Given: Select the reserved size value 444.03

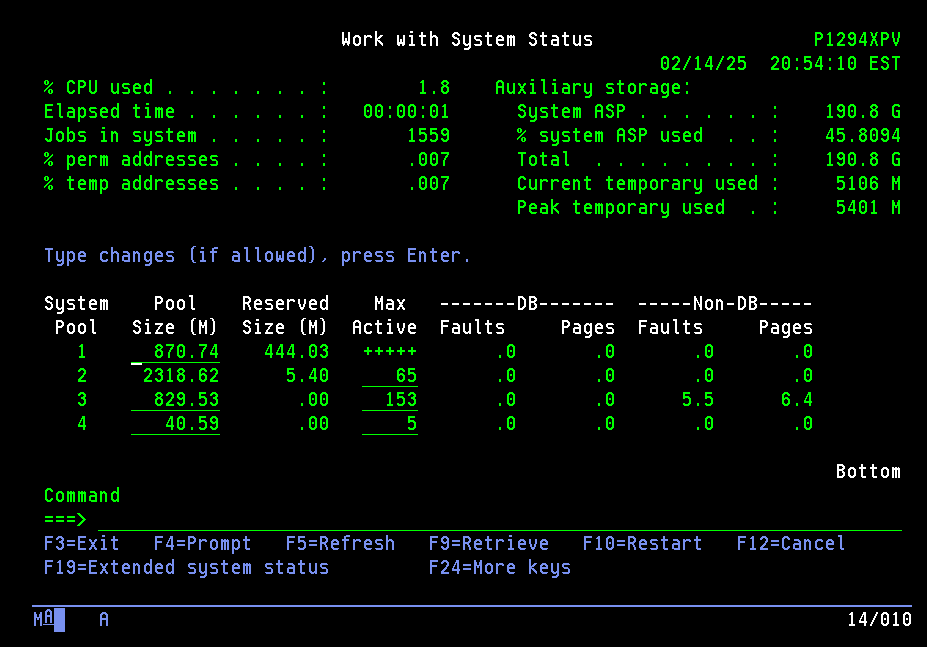Looking at the screenshot, I should [x=296, y=352].
